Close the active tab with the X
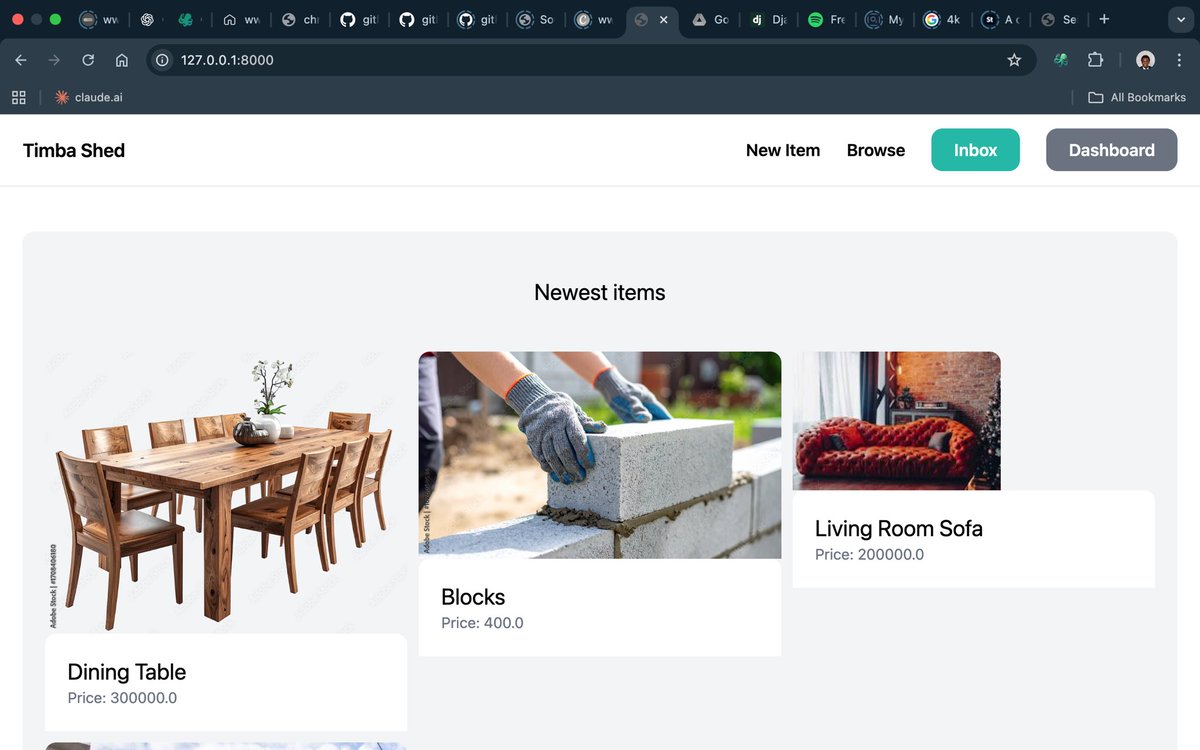Image resolution: width=1200 pixels, height=750 pixels. click(663, 19)
